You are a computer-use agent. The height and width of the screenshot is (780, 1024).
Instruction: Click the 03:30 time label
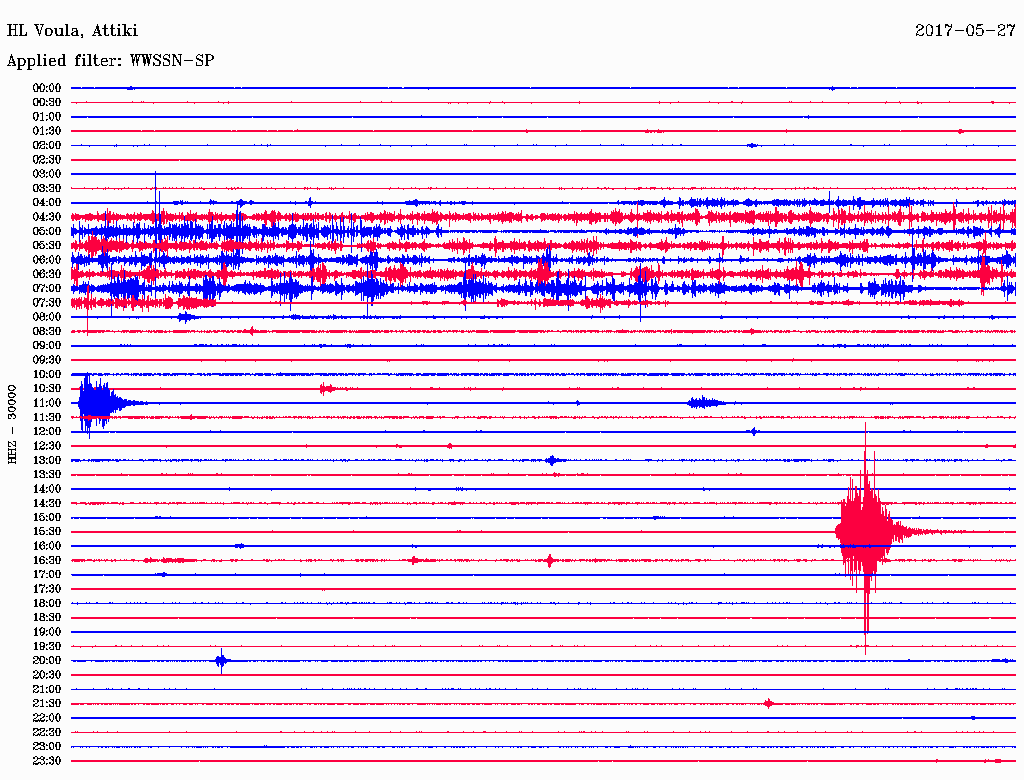pyautogui.click(x=47, y=188)
